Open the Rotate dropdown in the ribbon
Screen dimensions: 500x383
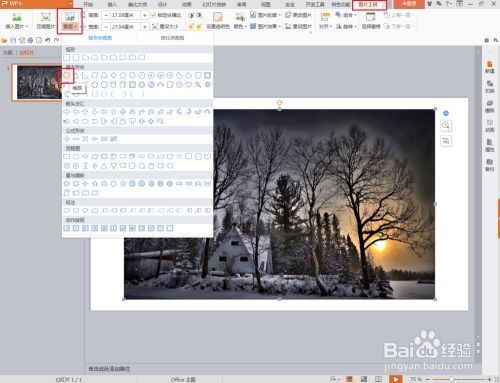pyautogui.click(x=347, y=26)
